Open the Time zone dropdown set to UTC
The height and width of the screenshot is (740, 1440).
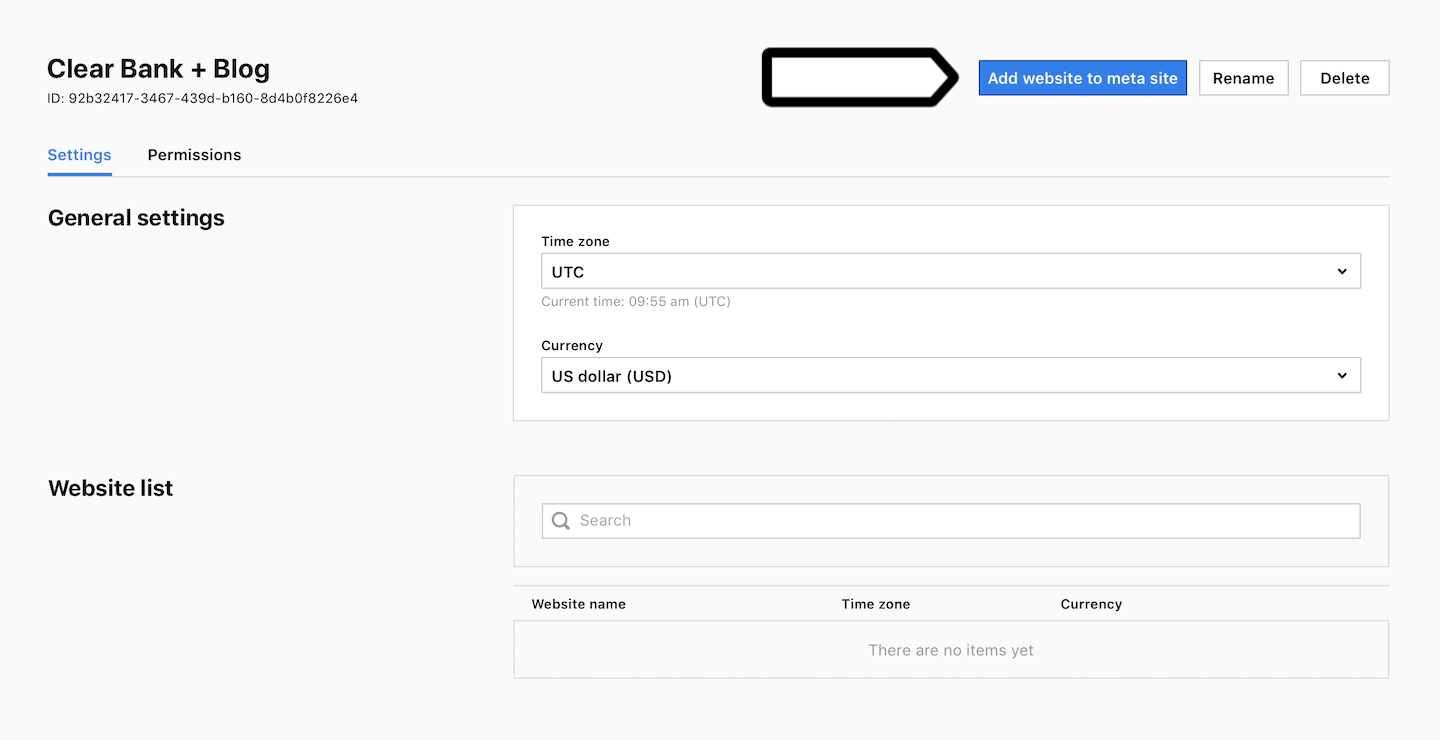[951, 271]
